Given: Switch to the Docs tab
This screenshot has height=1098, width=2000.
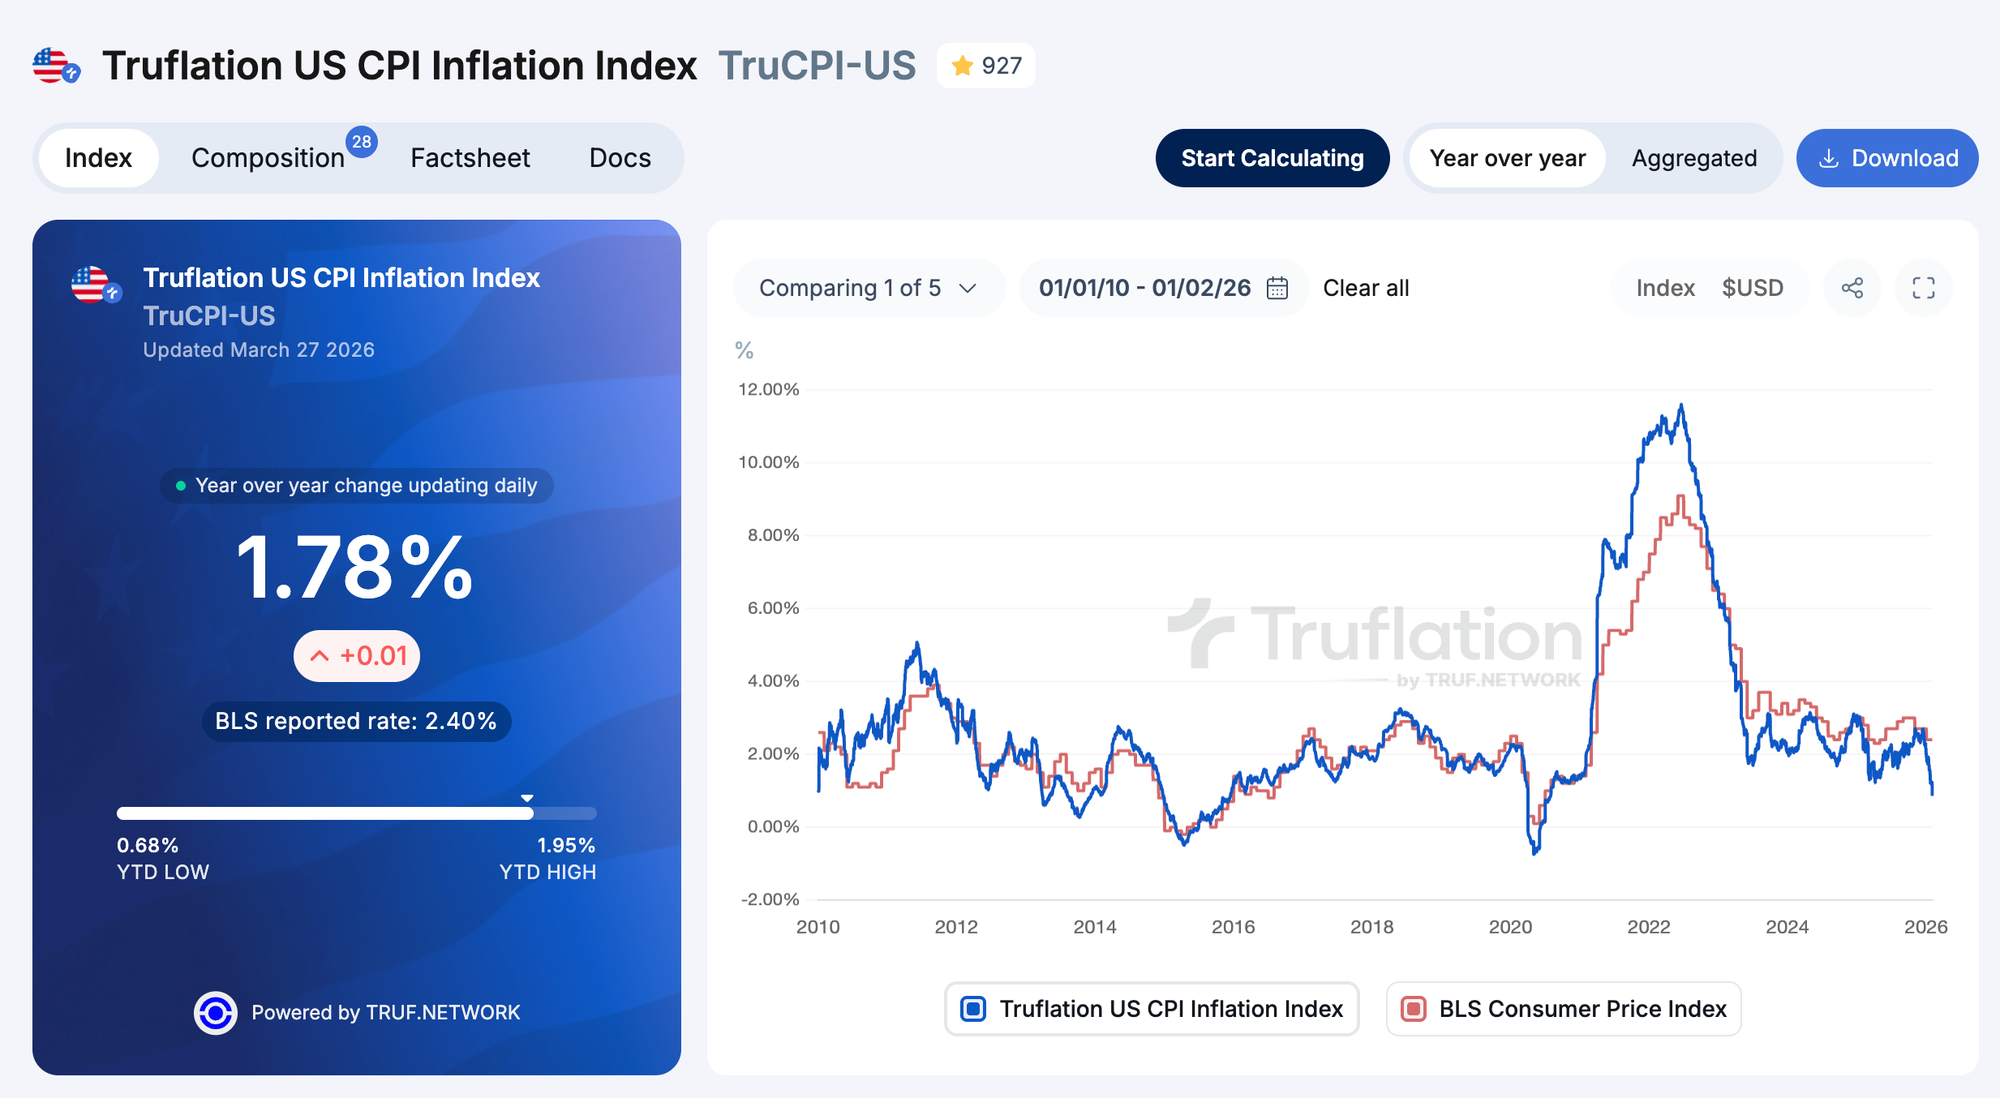Looking at the screenshot, I should (x=620, y=158).
